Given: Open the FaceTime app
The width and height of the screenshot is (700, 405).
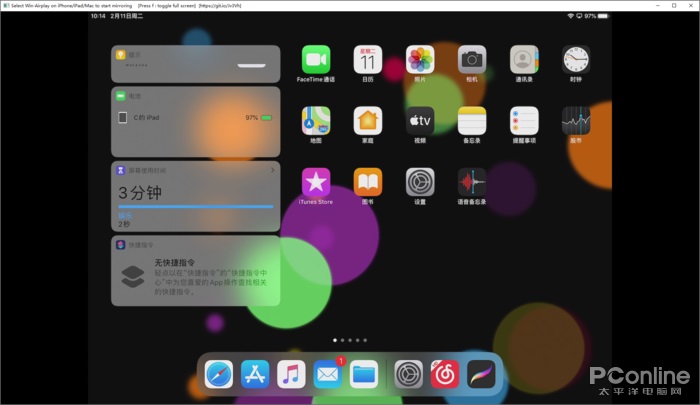Looking at the screenshot, I should pyautogui.click(x=316, y=59).
